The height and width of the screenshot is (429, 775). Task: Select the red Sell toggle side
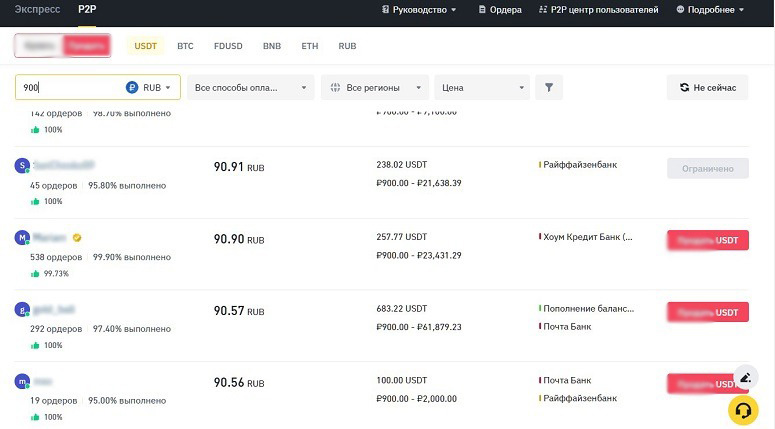pyautogui.click(x=86, y=46)
